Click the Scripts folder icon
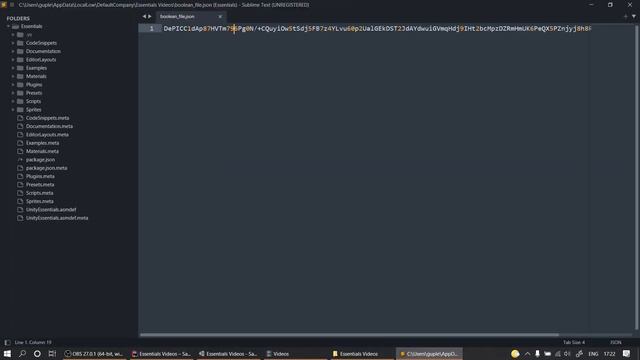 pyautogui.click(x=20, y=101)
